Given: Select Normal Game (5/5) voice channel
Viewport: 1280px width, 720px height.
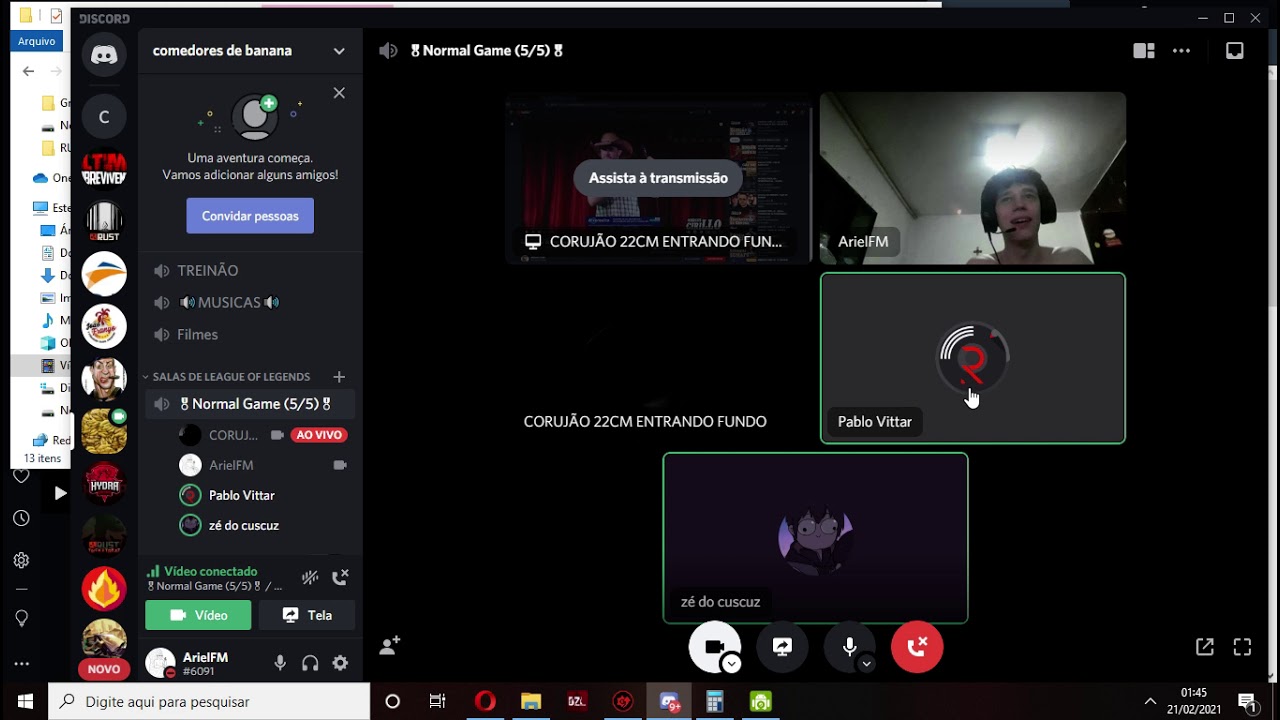Looking at the screenshot, I should (x=249, y=404).
